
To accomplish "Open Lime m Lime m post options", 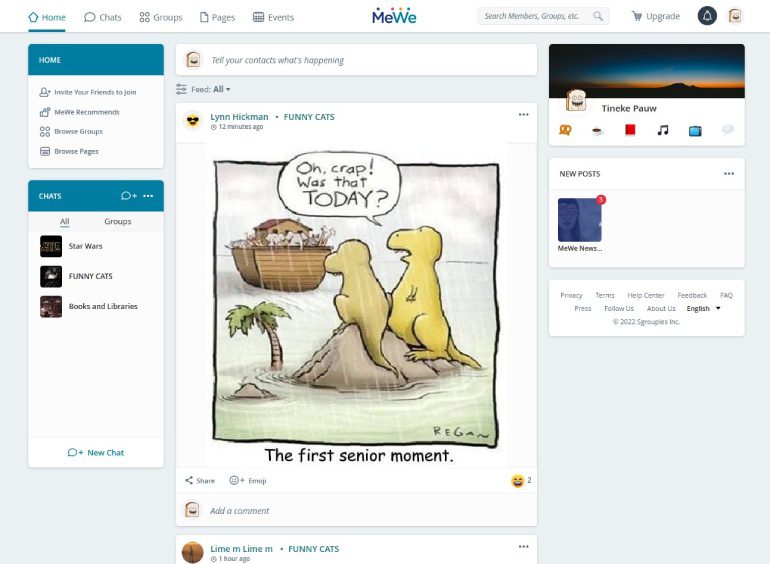I will click(x=523, y=546).
